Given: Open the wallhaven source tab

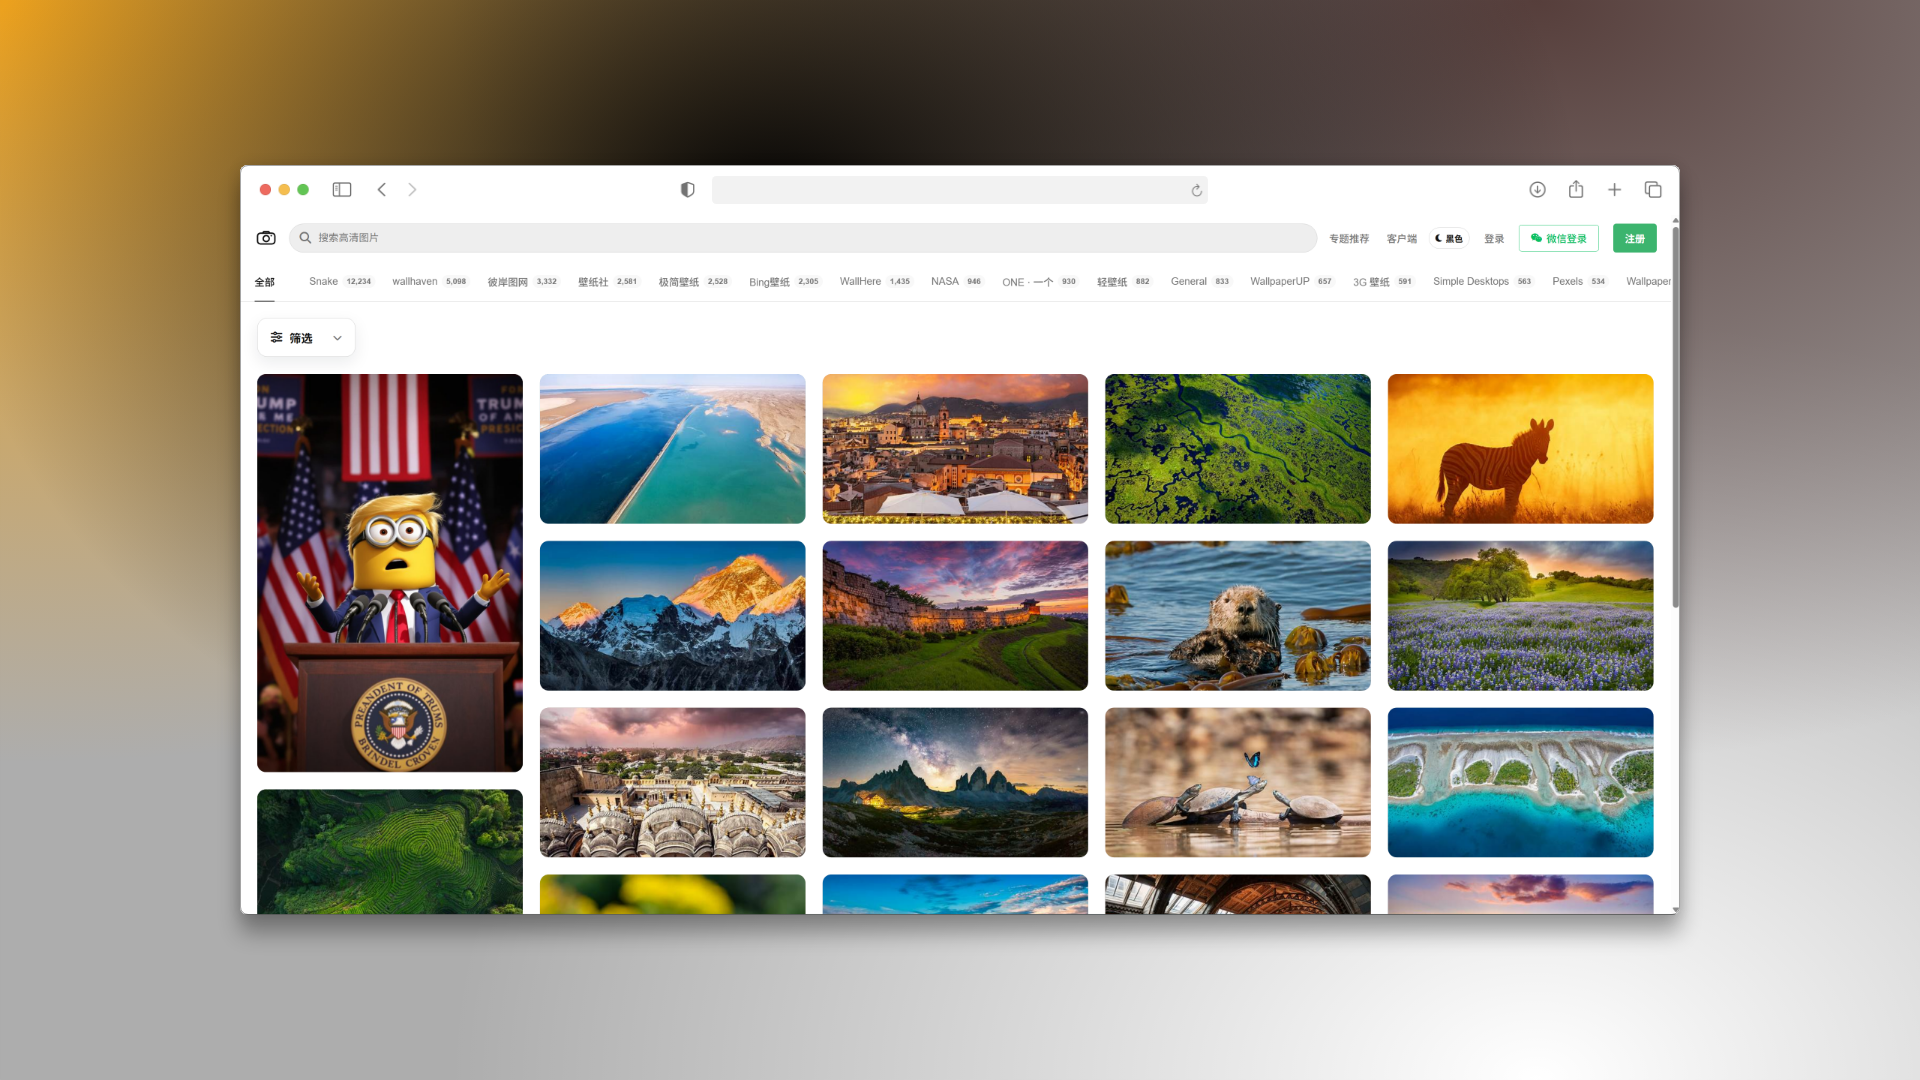Looking at the screenshot, I should click(429, 282).
